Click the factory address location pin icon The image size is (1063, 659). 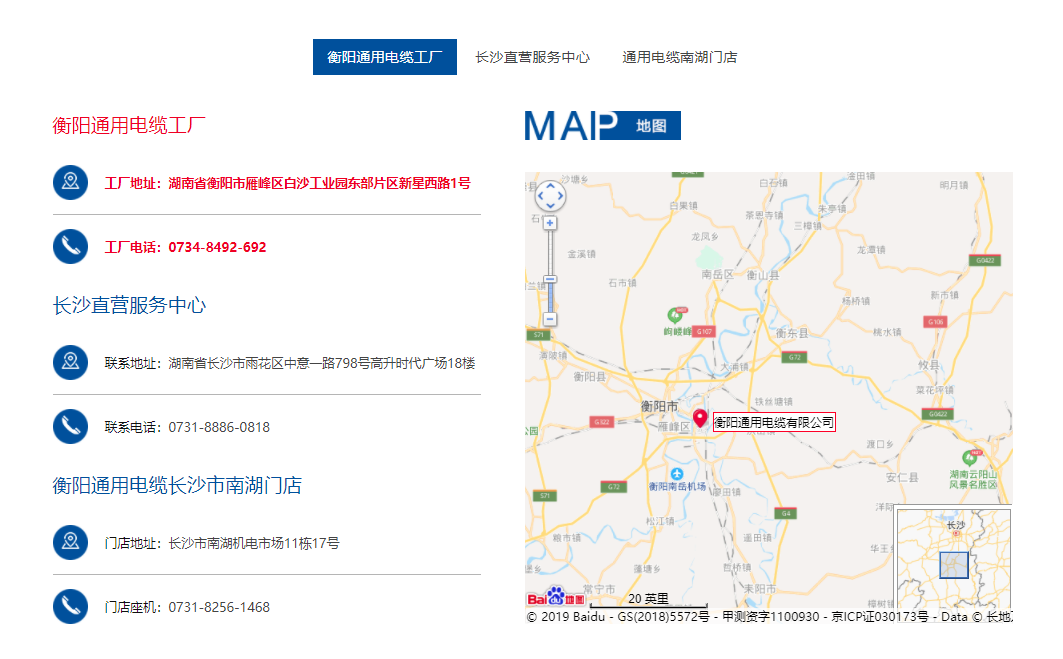pyautogui.click(x=70, y=183)
